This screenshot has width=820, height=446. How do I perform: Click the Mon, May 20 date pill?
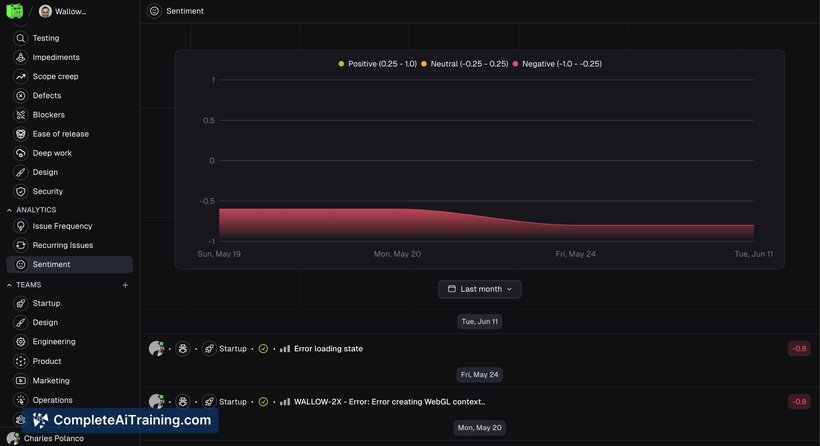(x=480, y=428)
